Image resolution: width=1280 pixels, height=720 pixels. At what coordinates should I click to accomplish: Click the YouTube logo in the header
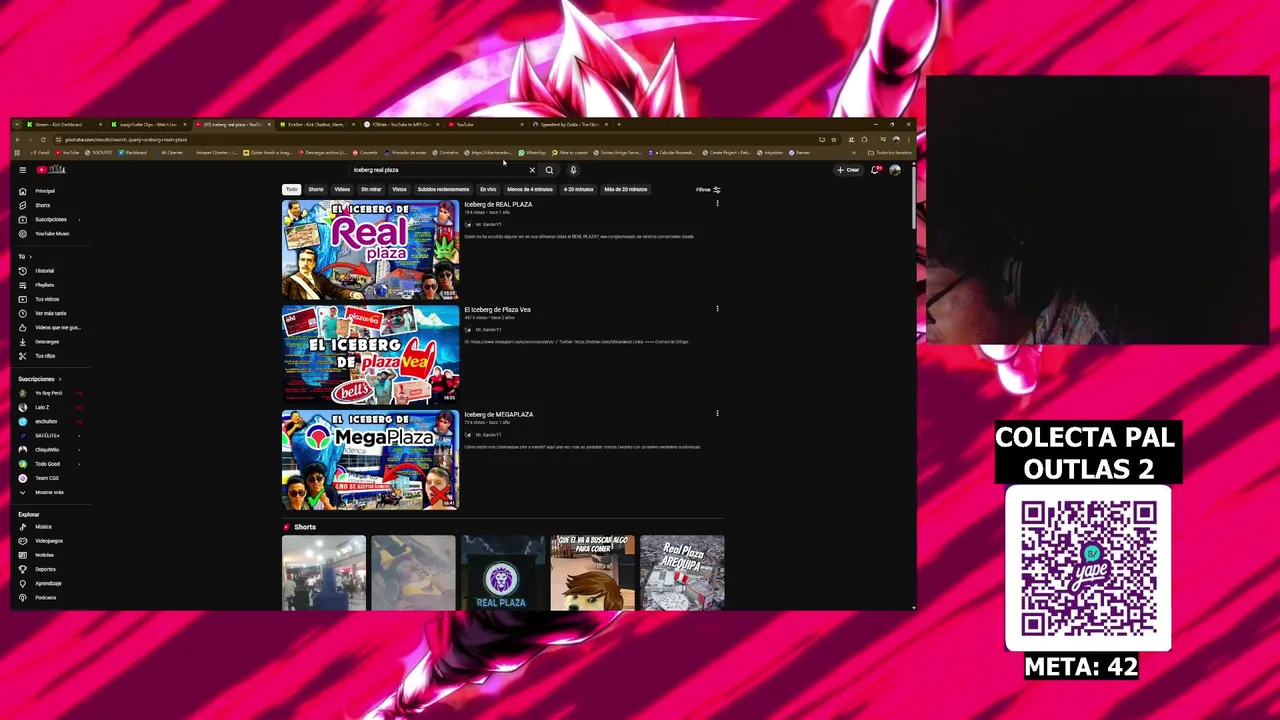[x=51, y=170]
